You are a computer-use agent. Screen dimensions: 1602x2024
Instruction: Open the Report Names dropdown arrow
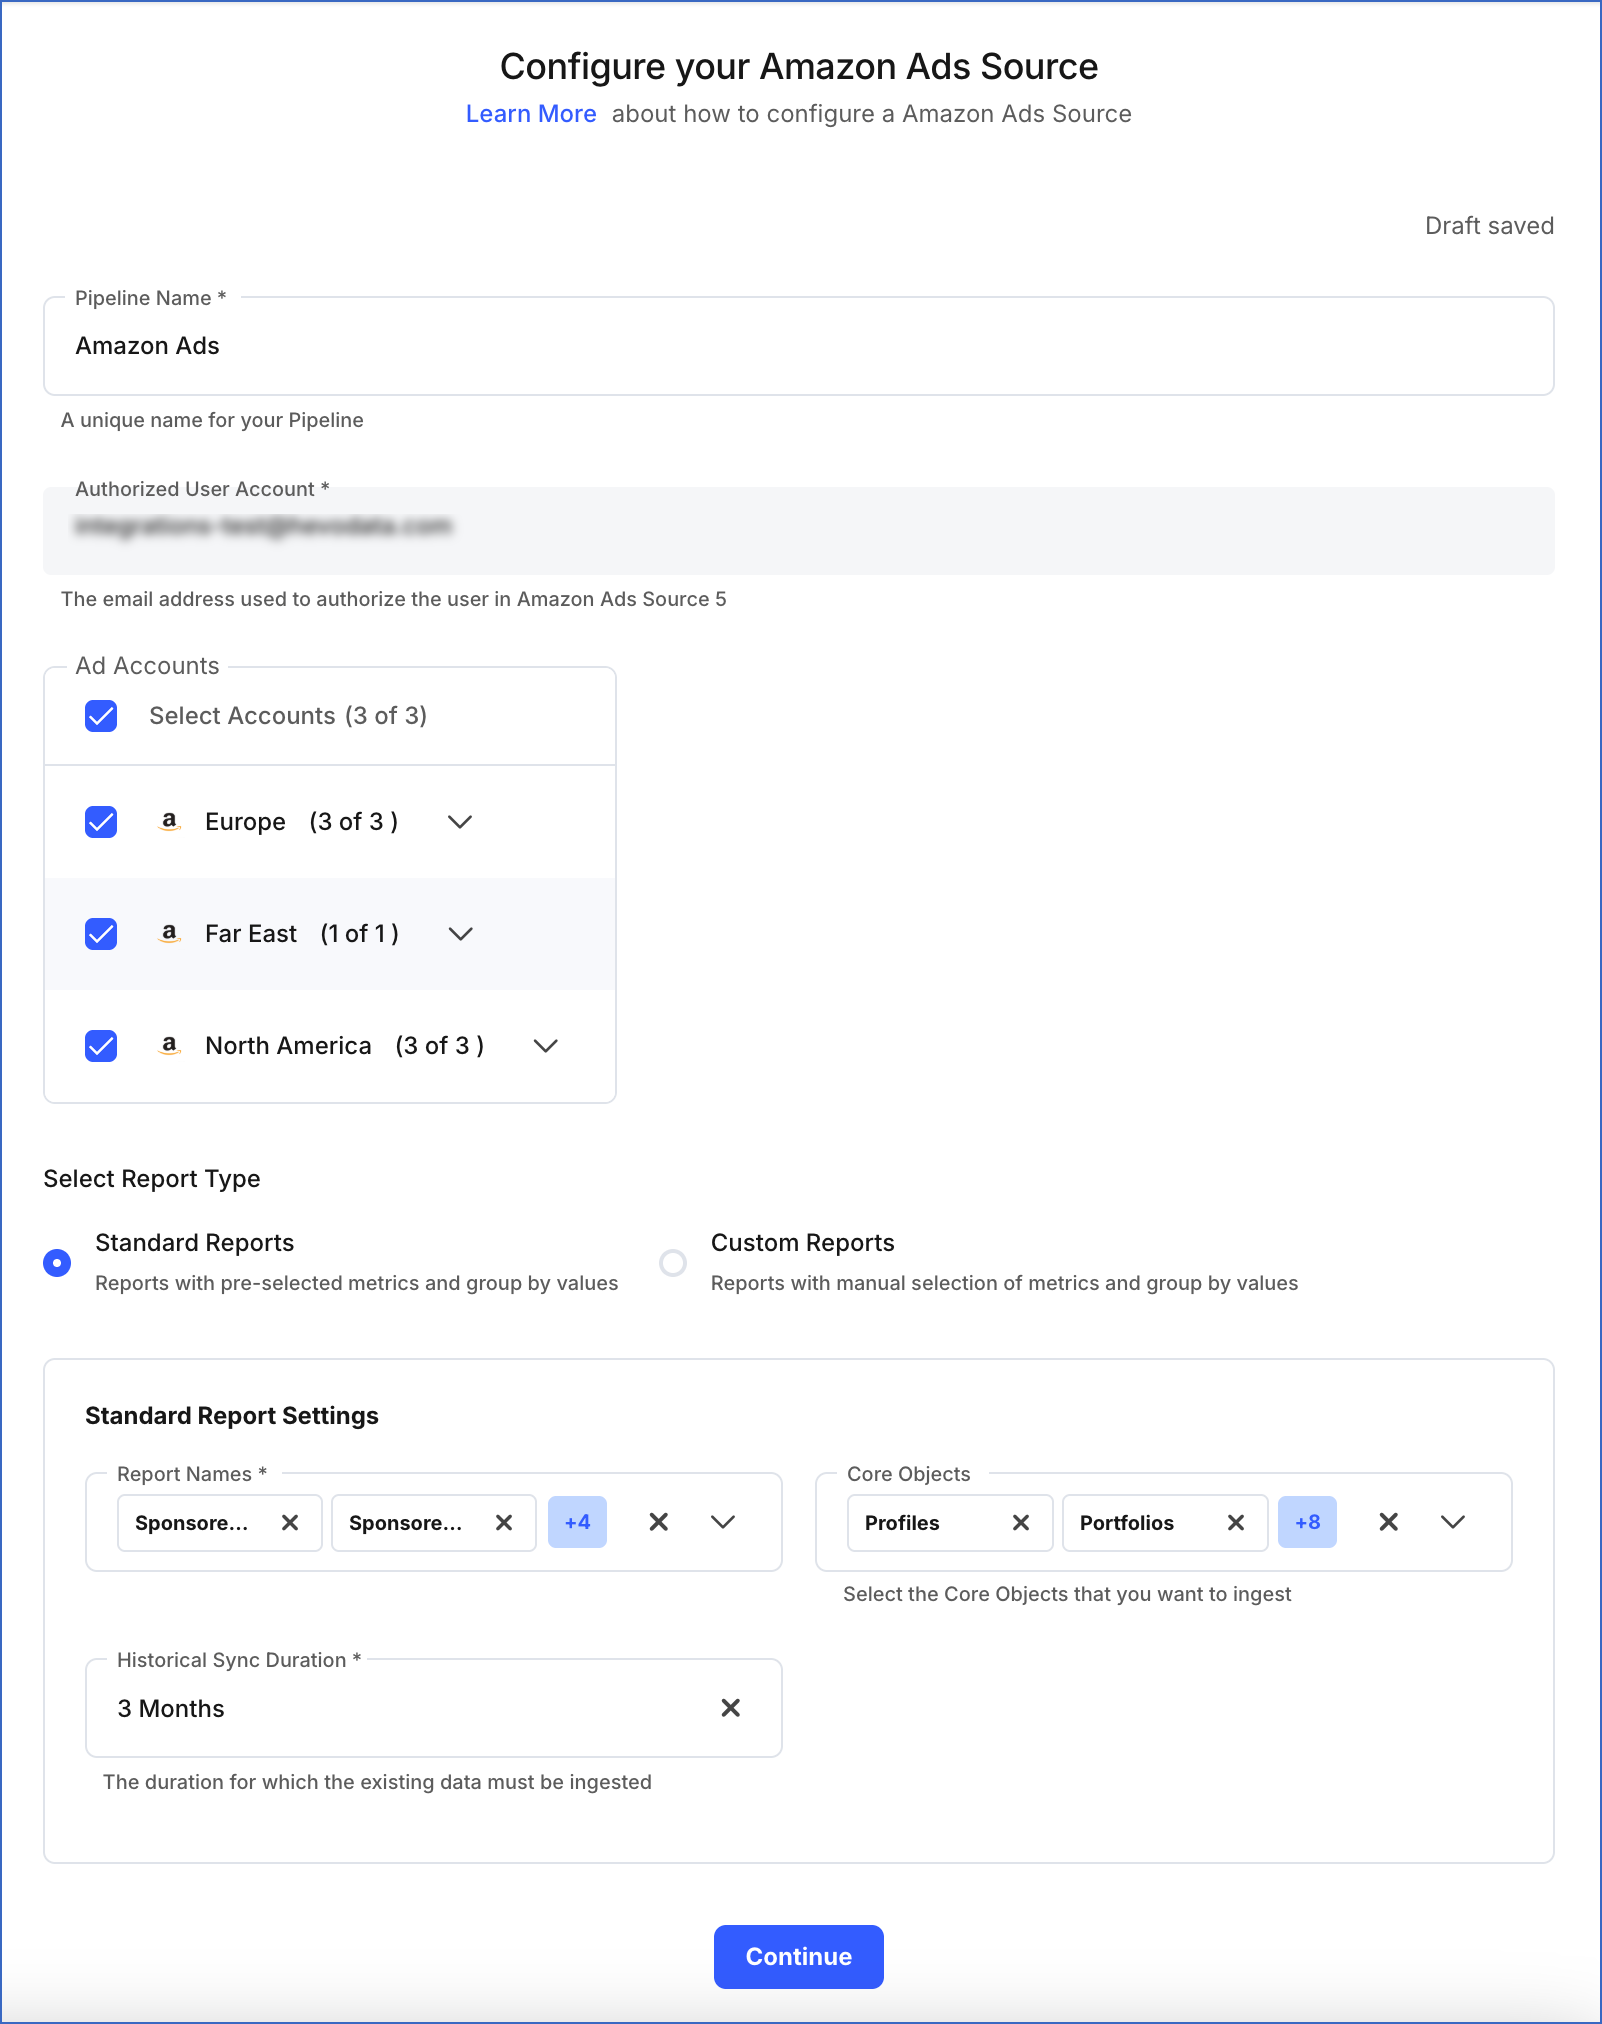[723, 1522]
